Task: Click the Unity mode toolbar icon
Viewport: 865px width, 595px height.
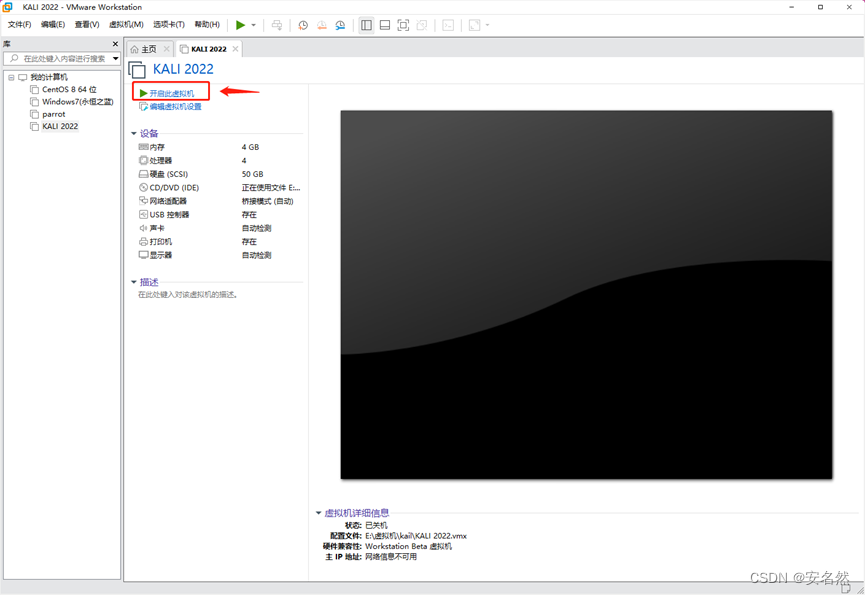Action: (422, 25)
